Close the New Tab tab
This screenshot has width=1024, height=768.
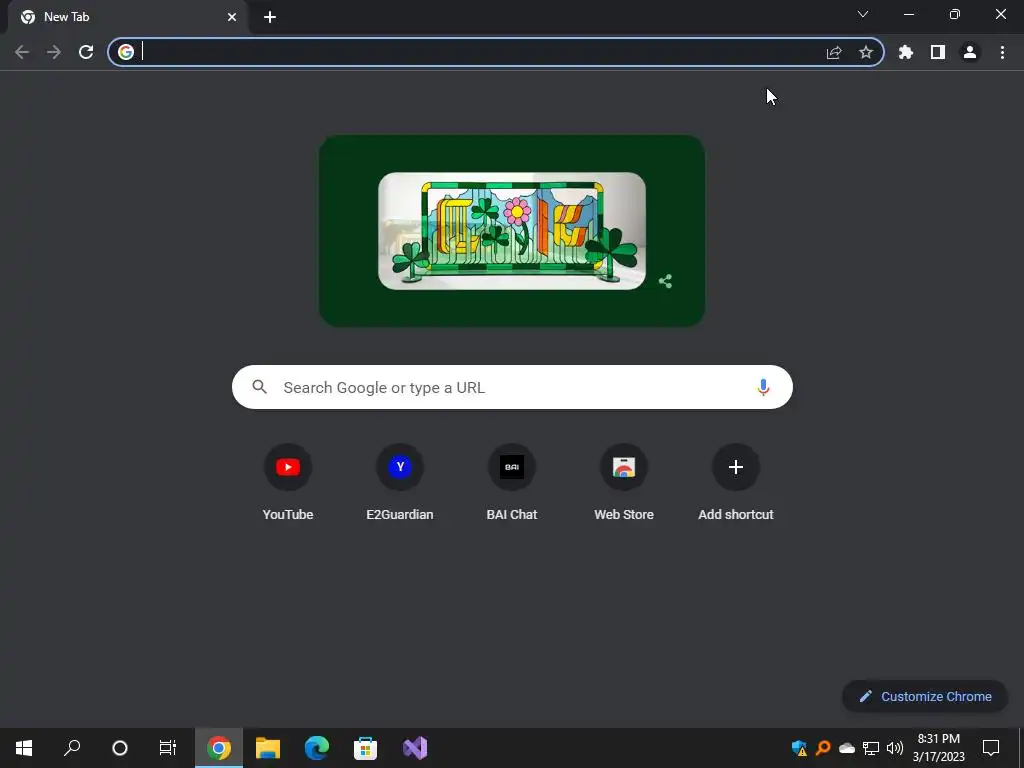[232, 17]
